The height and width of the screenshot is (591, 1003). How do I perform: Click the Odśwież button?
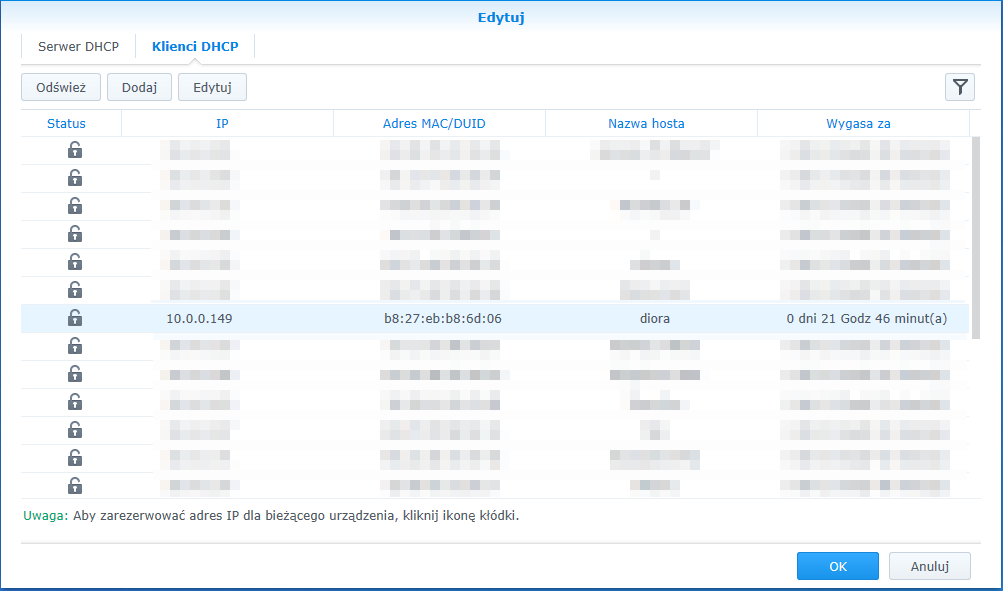(x=61, y=87)
